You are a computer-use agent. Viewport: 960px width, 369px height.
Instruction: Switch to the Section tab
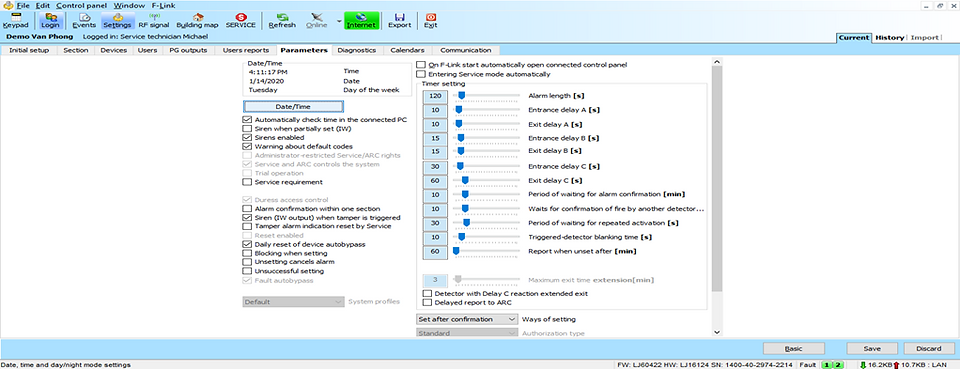pos(76,50)
